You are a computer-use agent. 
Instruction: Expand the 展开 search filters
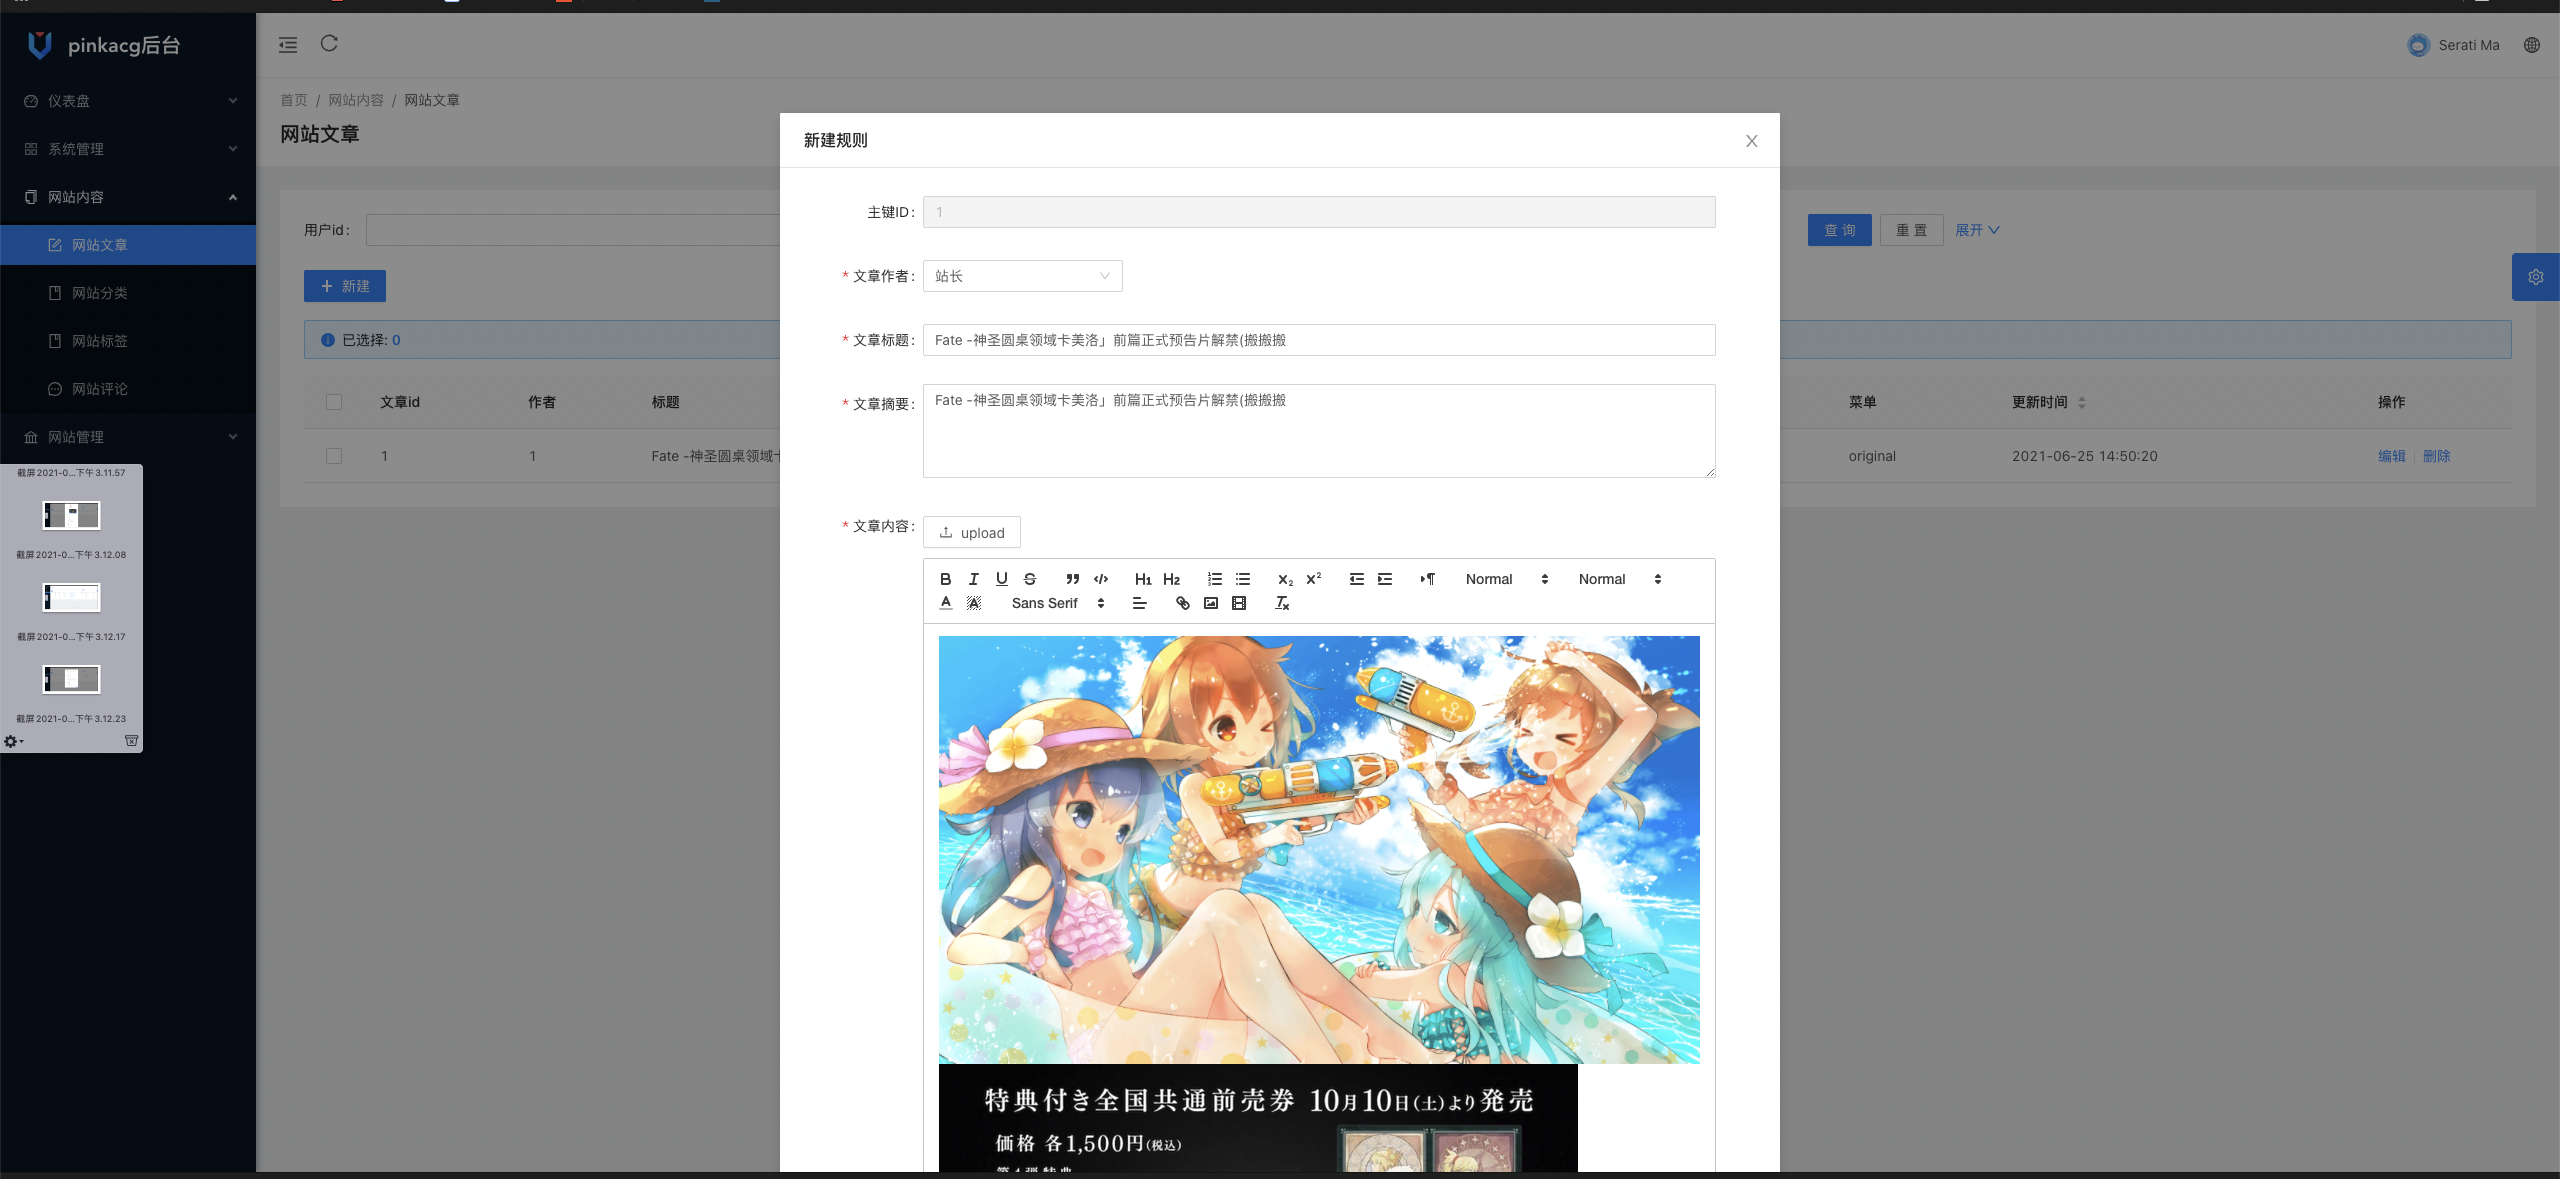point(1977,230)
